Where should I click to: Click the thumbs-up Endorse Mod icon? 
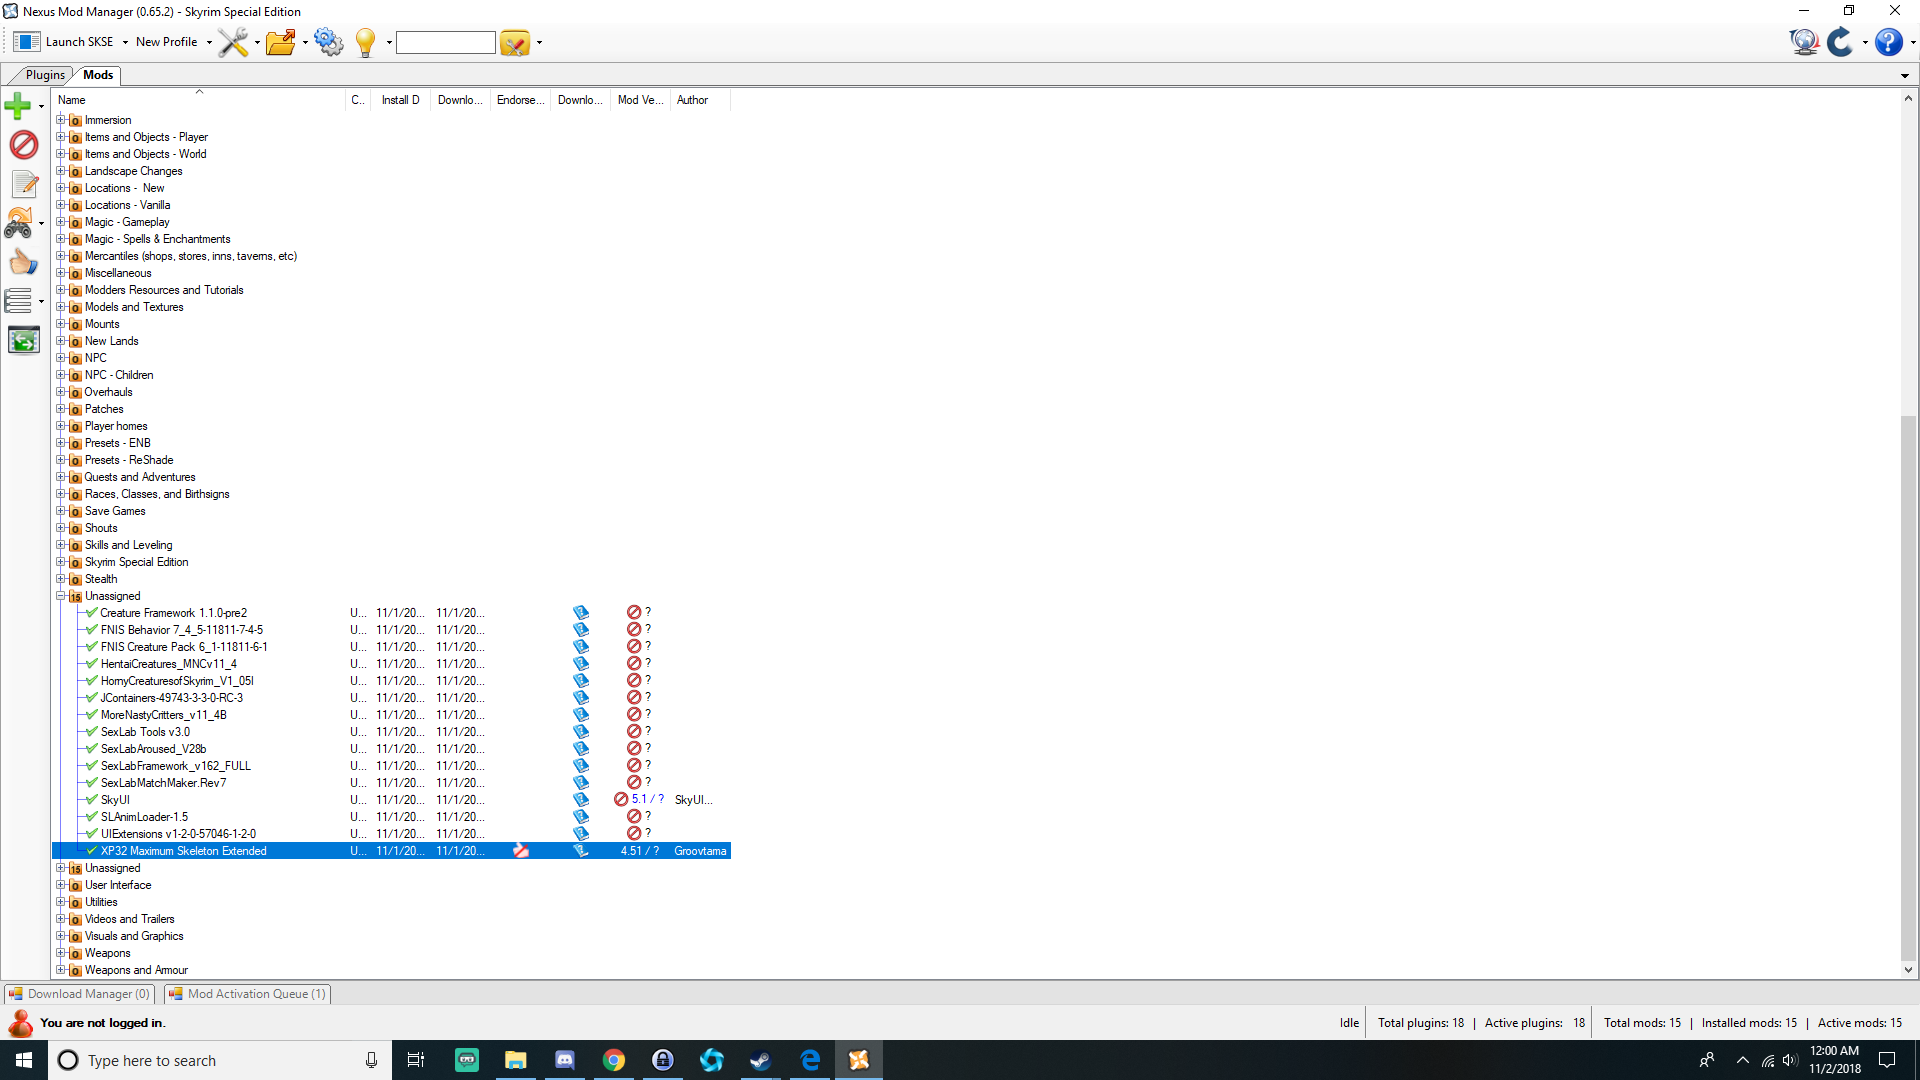(23, 262)
